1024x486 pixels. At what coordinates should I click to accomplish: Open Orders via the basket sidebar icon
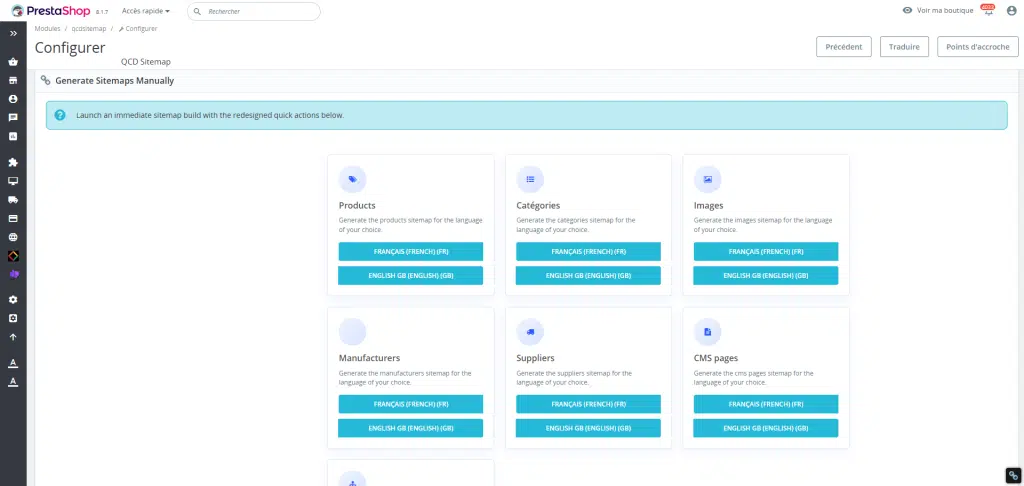point(13,62)
